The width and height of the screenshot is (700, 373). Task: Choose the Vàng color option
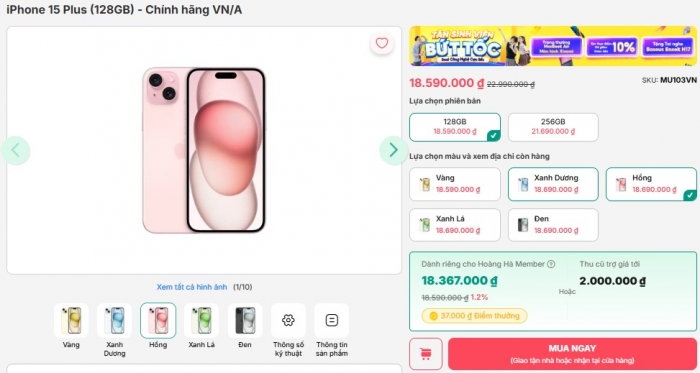(455, 184)
